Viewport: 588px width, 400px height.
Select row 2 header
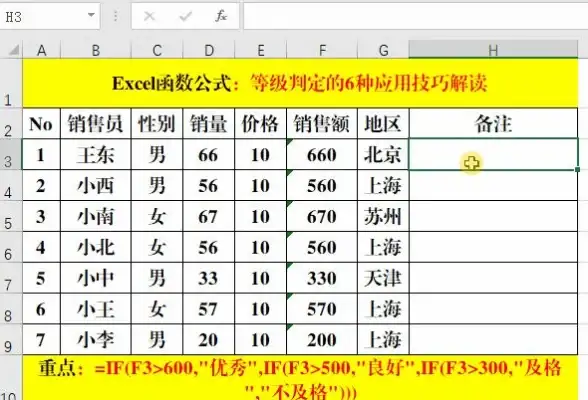pyautogui.click(x=11, y=123)
